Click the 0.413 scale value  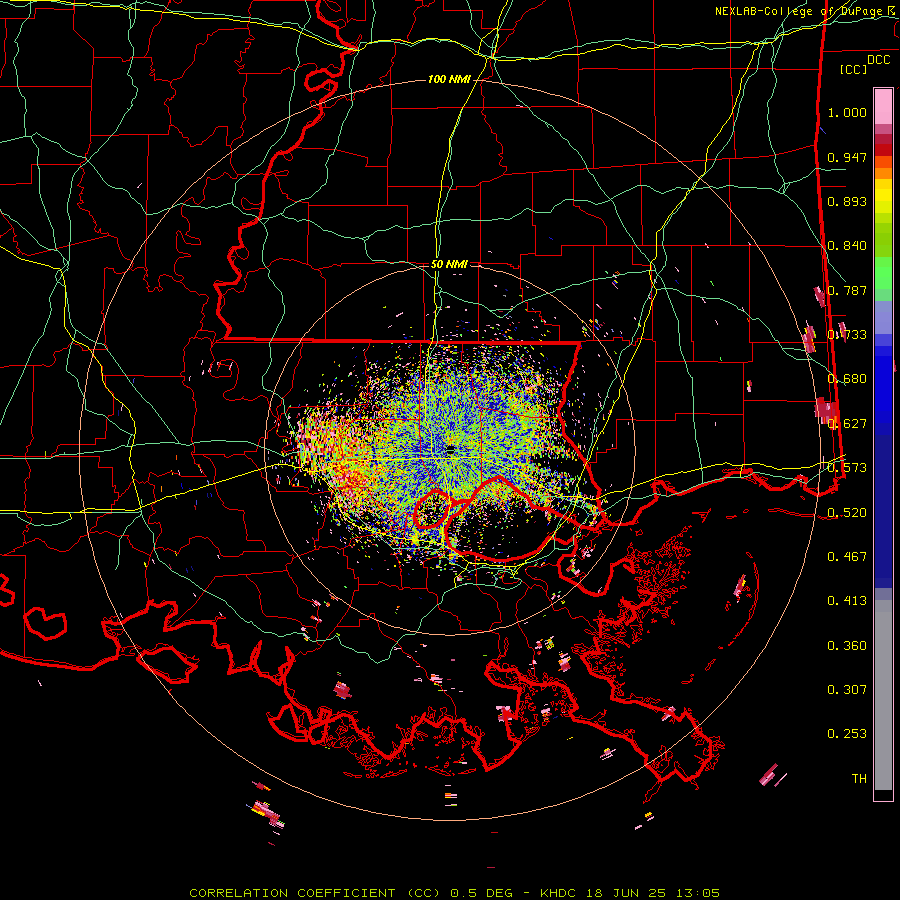click(x=847, y=601)
